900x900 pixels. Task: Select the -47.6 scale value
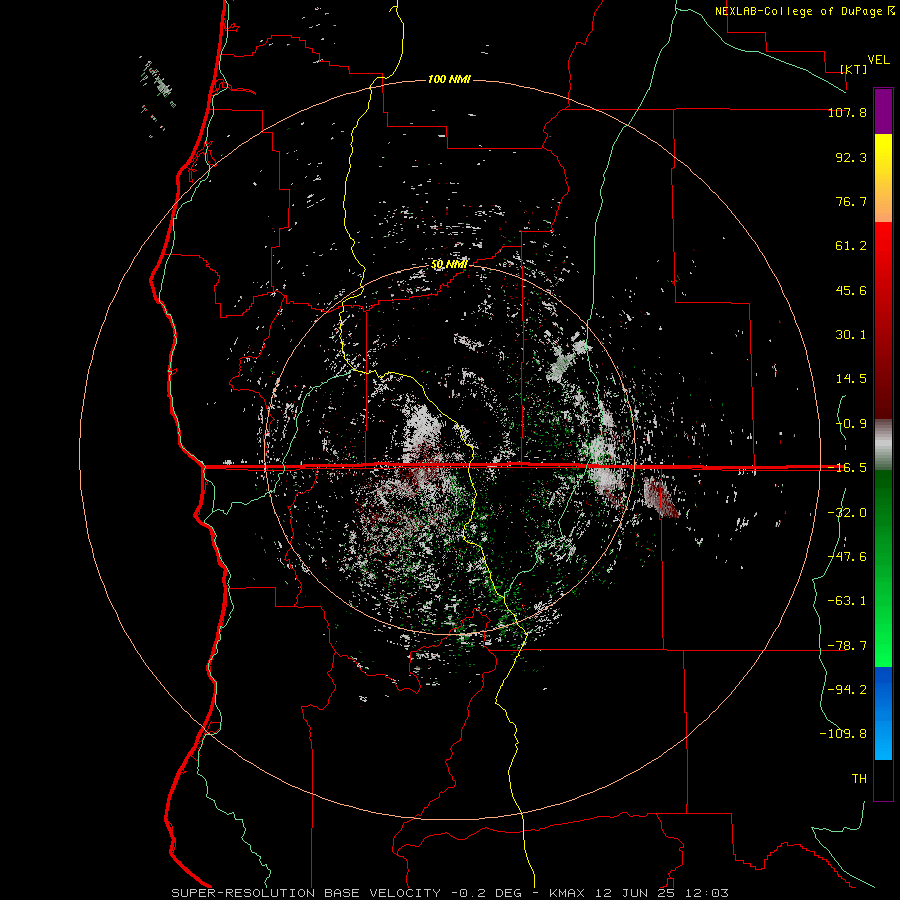coord(847,557)
